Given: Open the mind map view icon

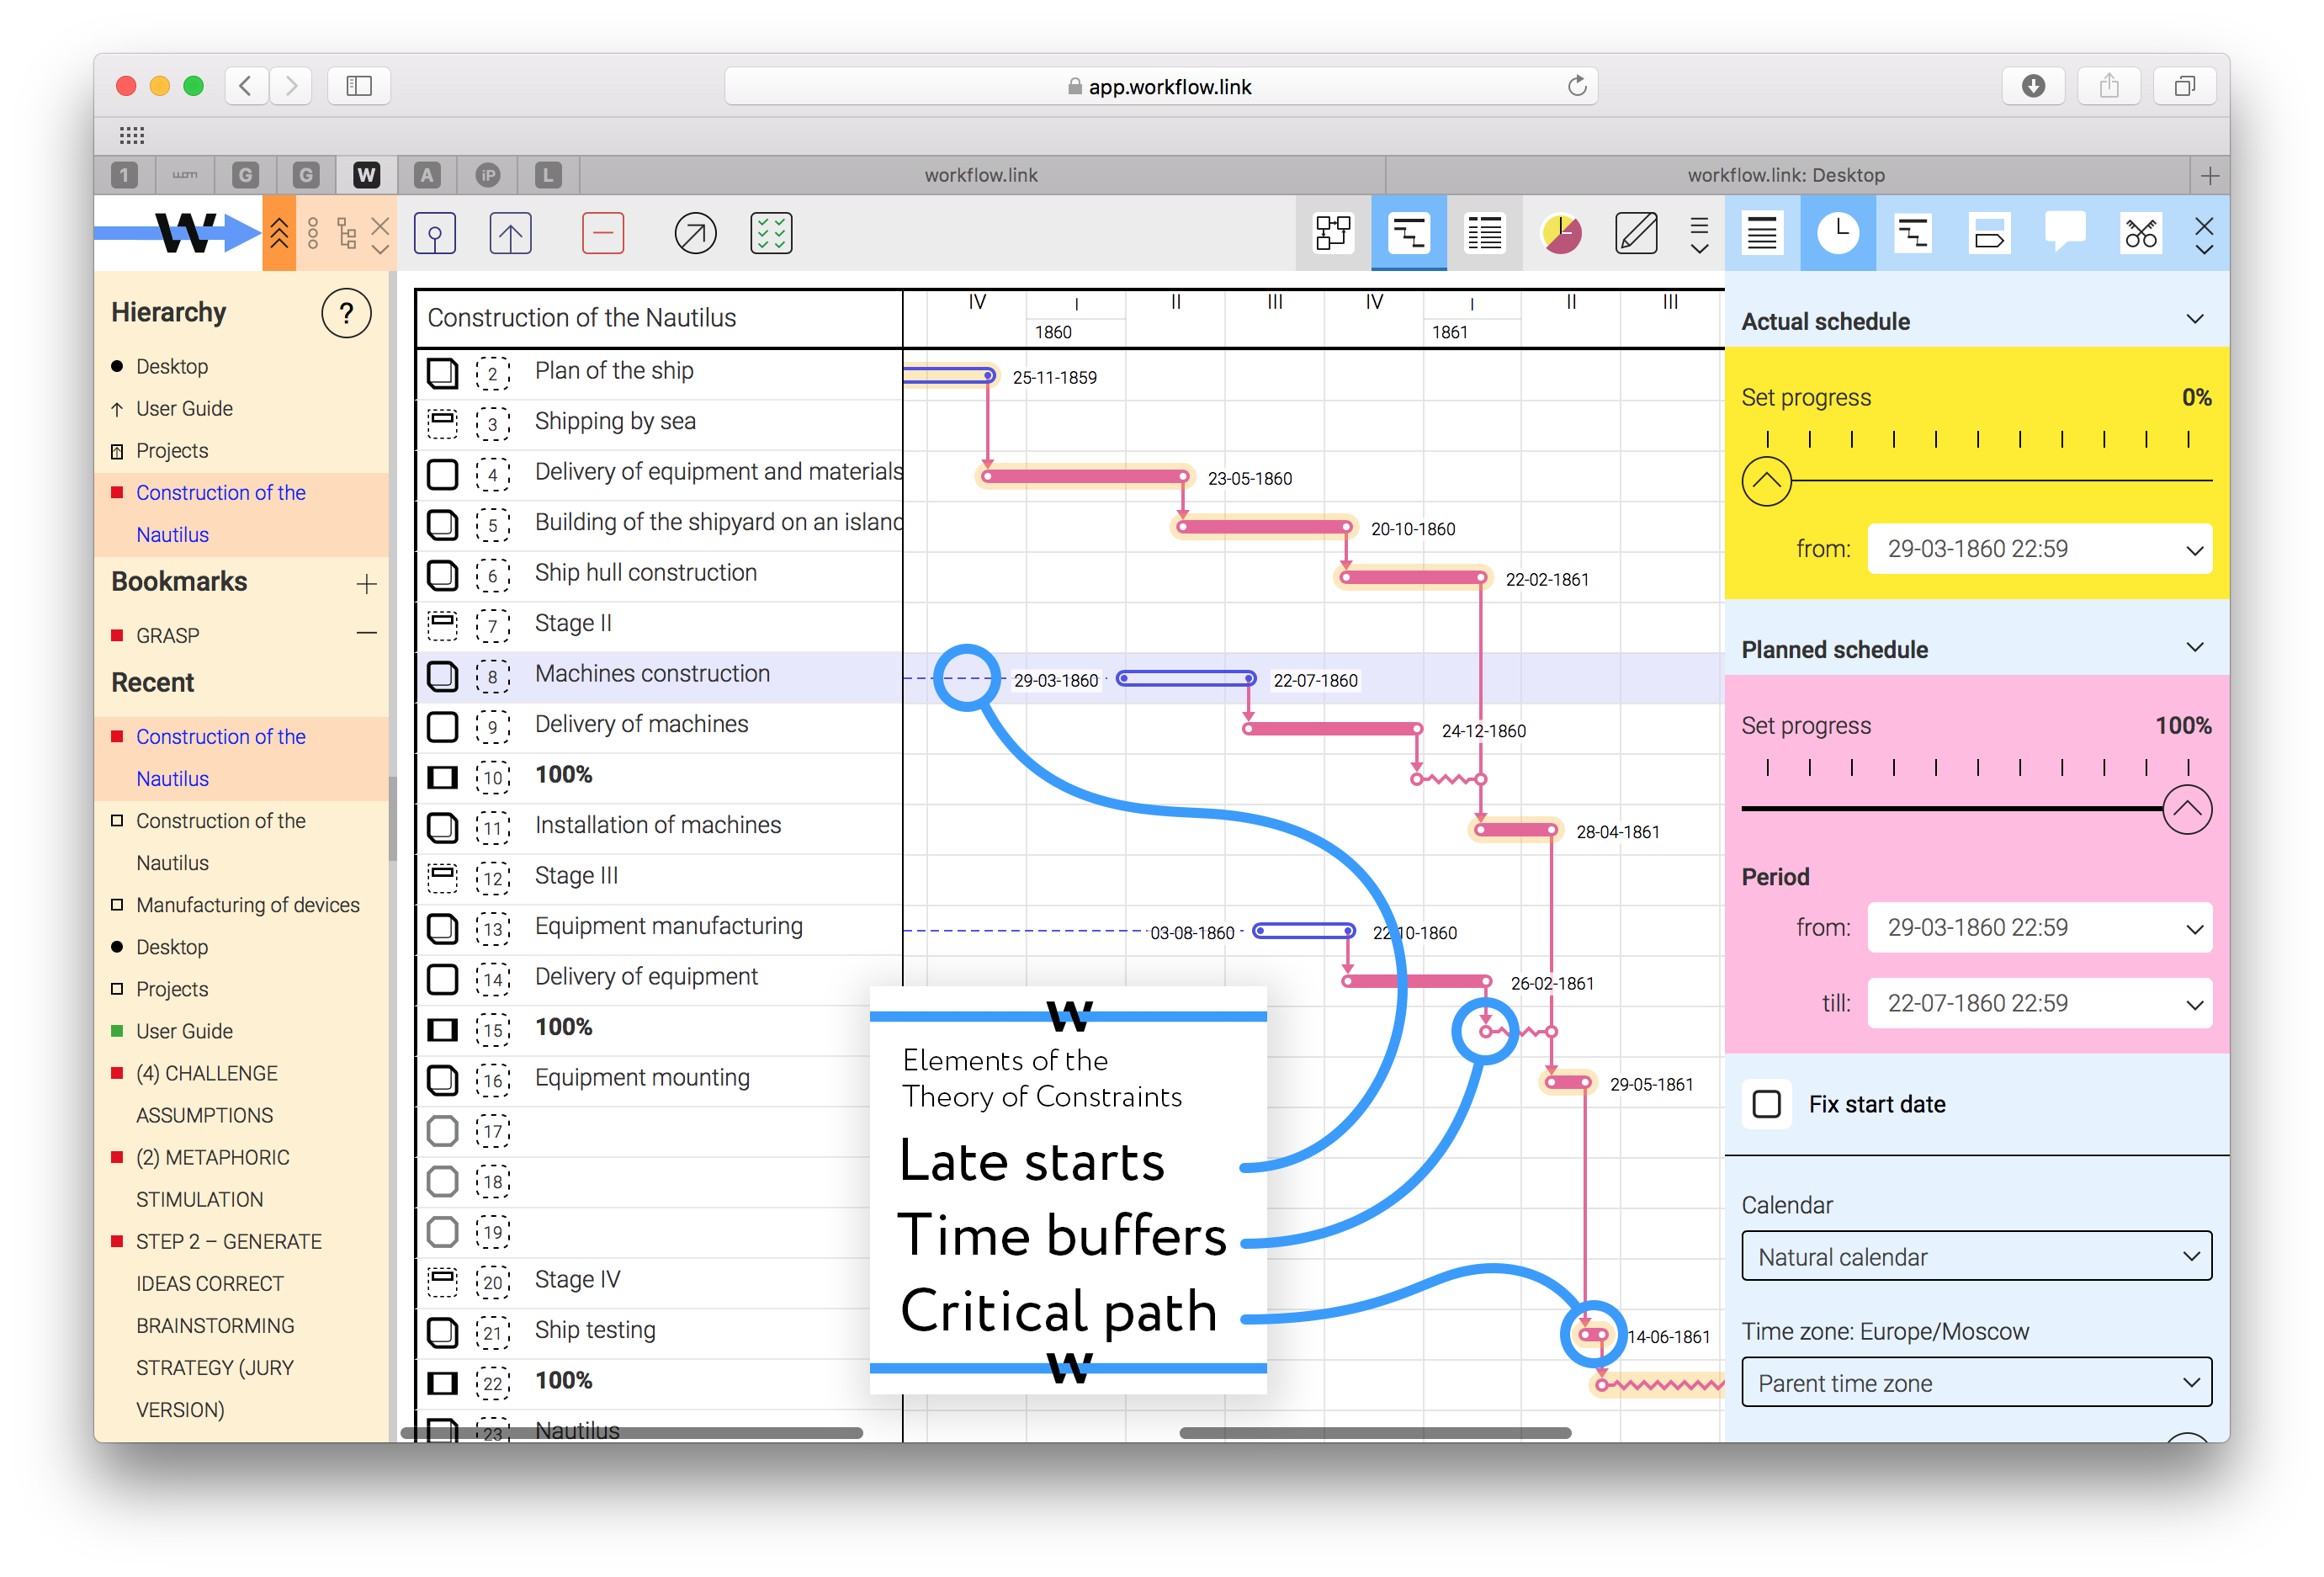Looking at the screenshot, I should click(x=1333, y=233).
